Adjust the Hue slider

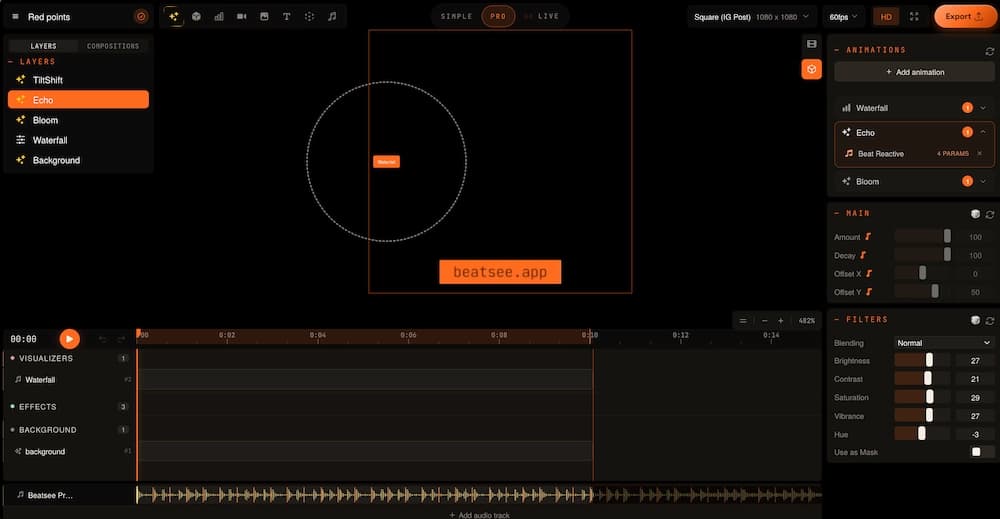[x=922, y=434]
